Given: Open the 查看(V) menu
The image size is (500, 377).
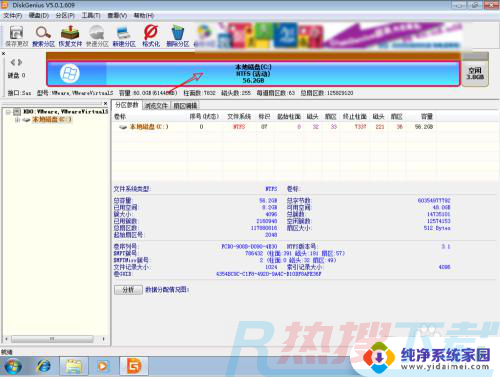Looking at the screenshot, I should pyautogui.click(x=117, y=16).
